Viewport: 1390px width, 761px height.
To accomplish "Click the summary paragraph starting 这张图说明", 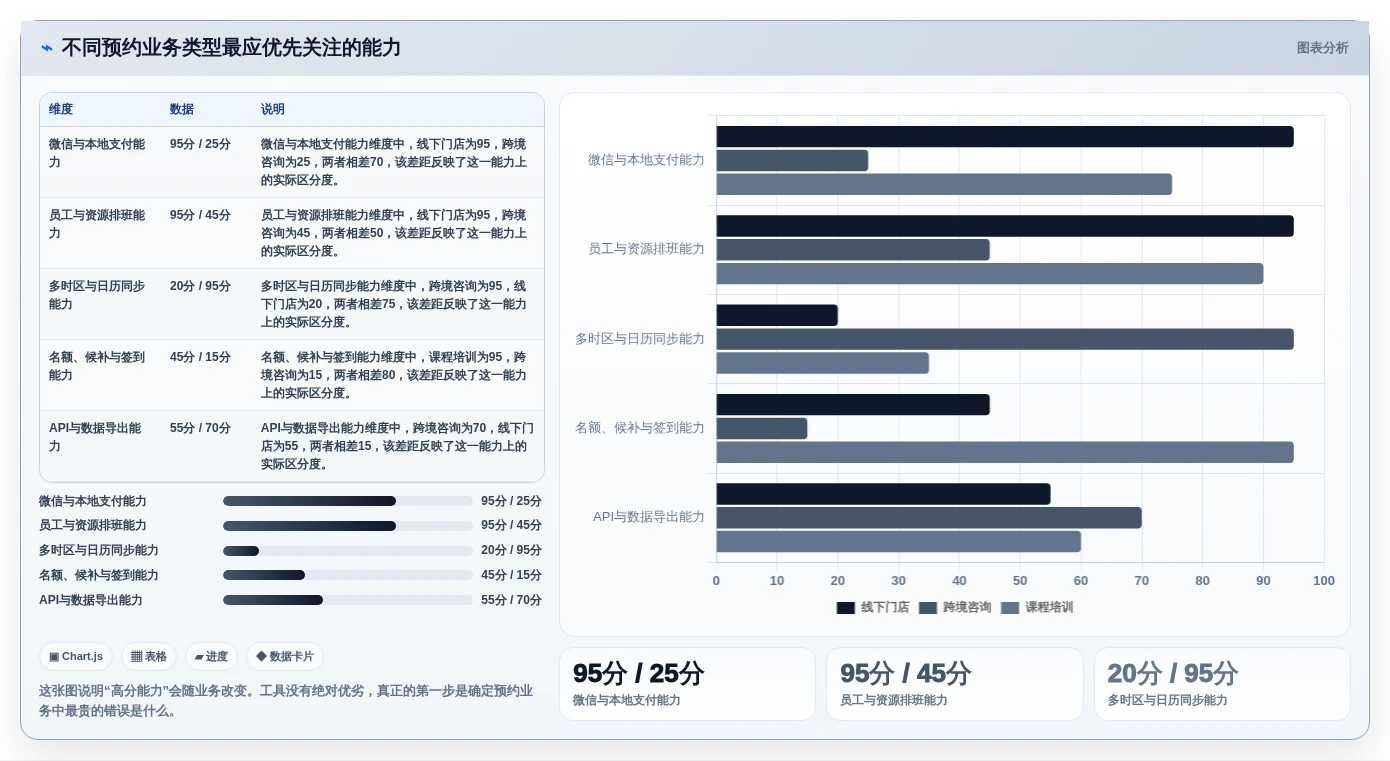I will [286, 701].
